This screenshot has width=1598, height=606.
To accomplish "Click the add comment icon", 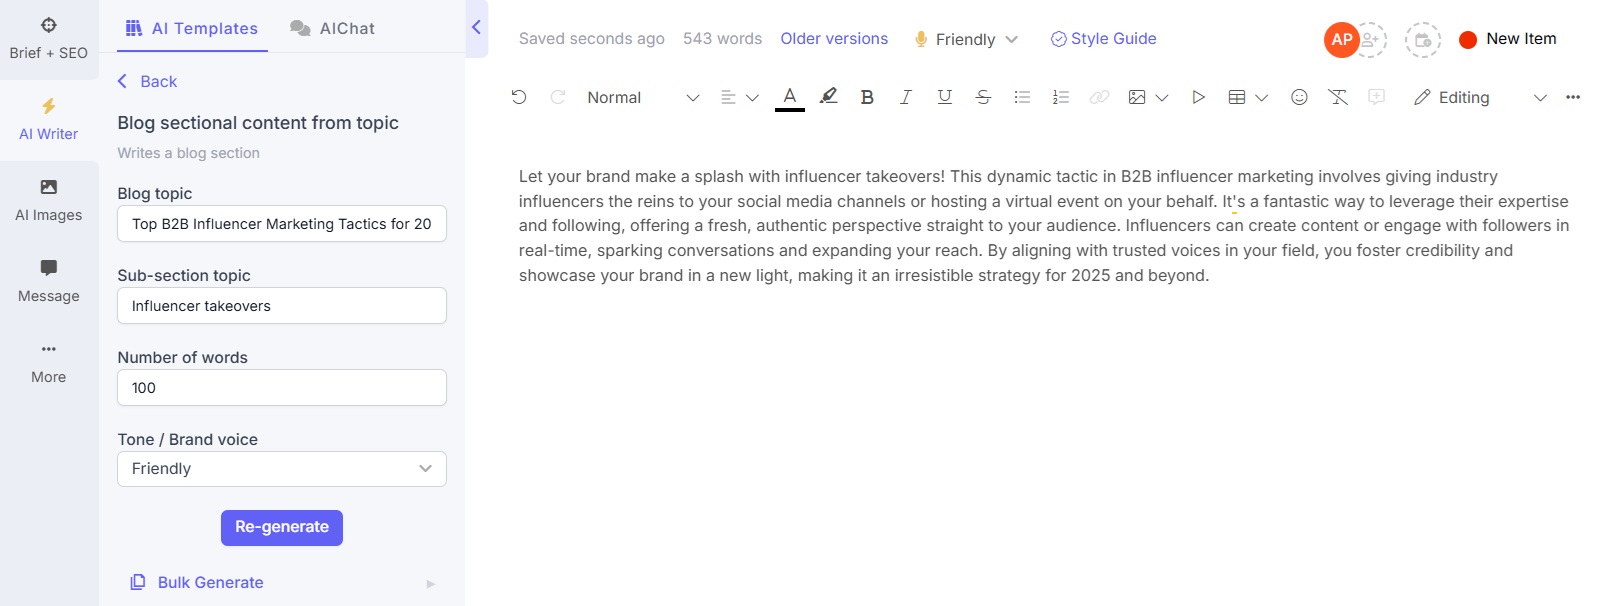I will point(1377,97).
